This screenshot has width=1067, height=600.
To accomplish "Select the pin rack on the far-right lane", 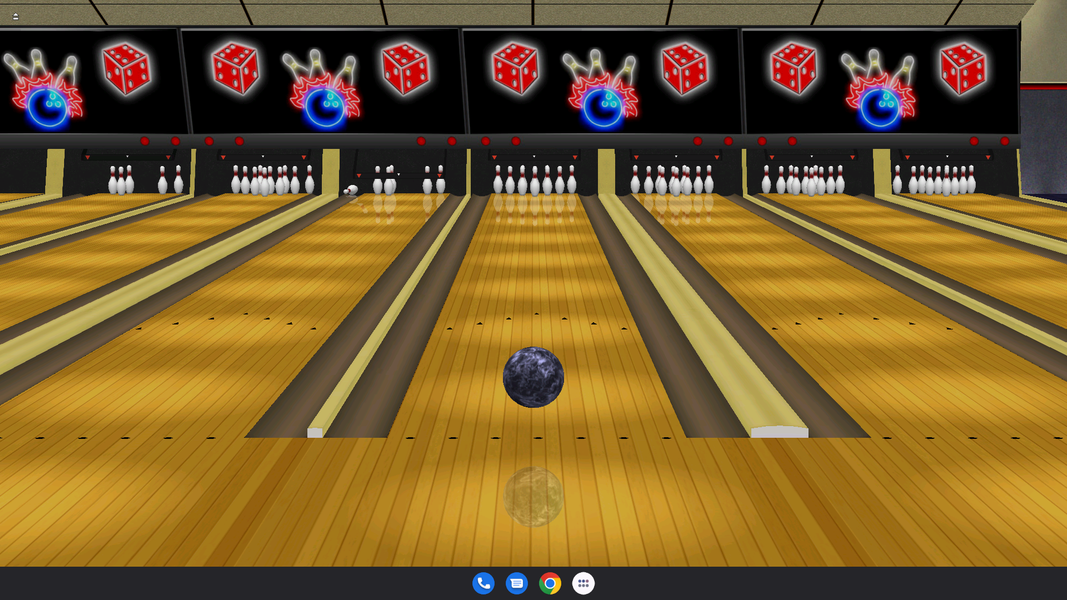I will [935, 180].
